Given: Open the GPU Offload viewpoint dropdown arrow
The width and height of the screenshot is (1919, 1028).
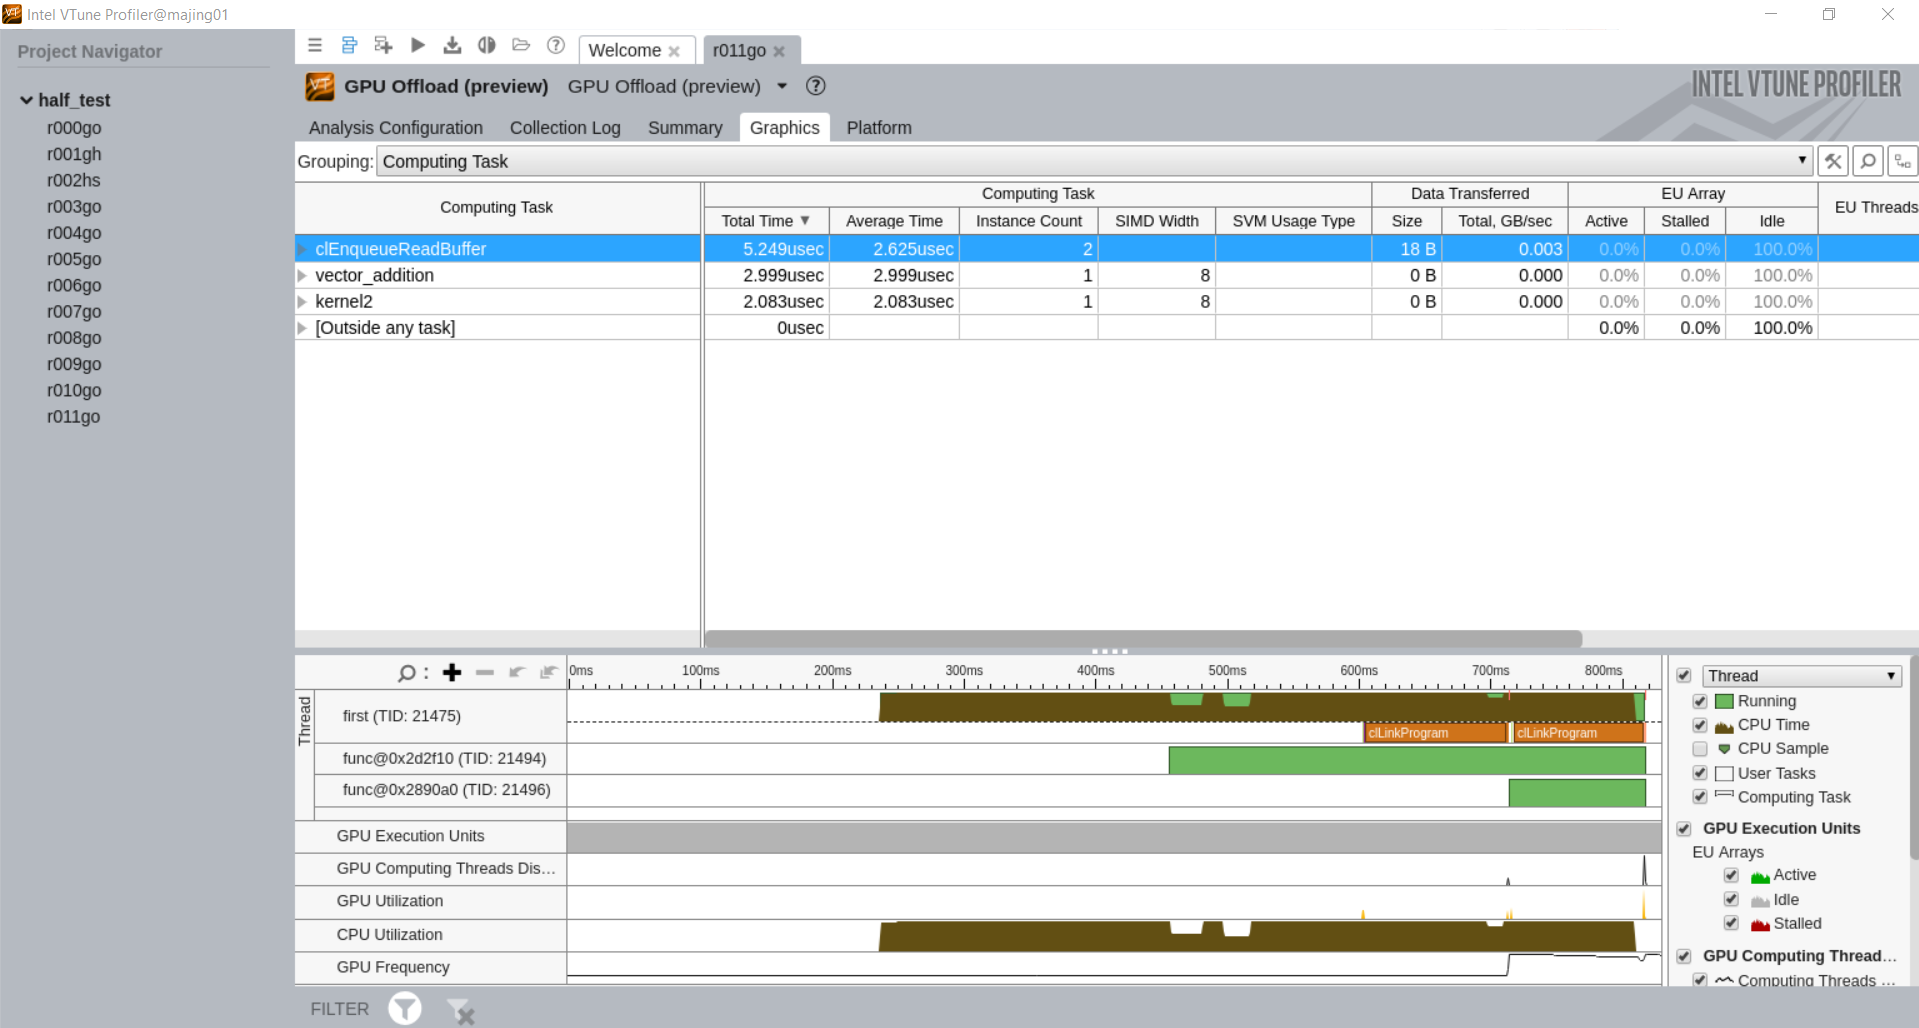Looking at the screenshot, I should coord(782,86).
